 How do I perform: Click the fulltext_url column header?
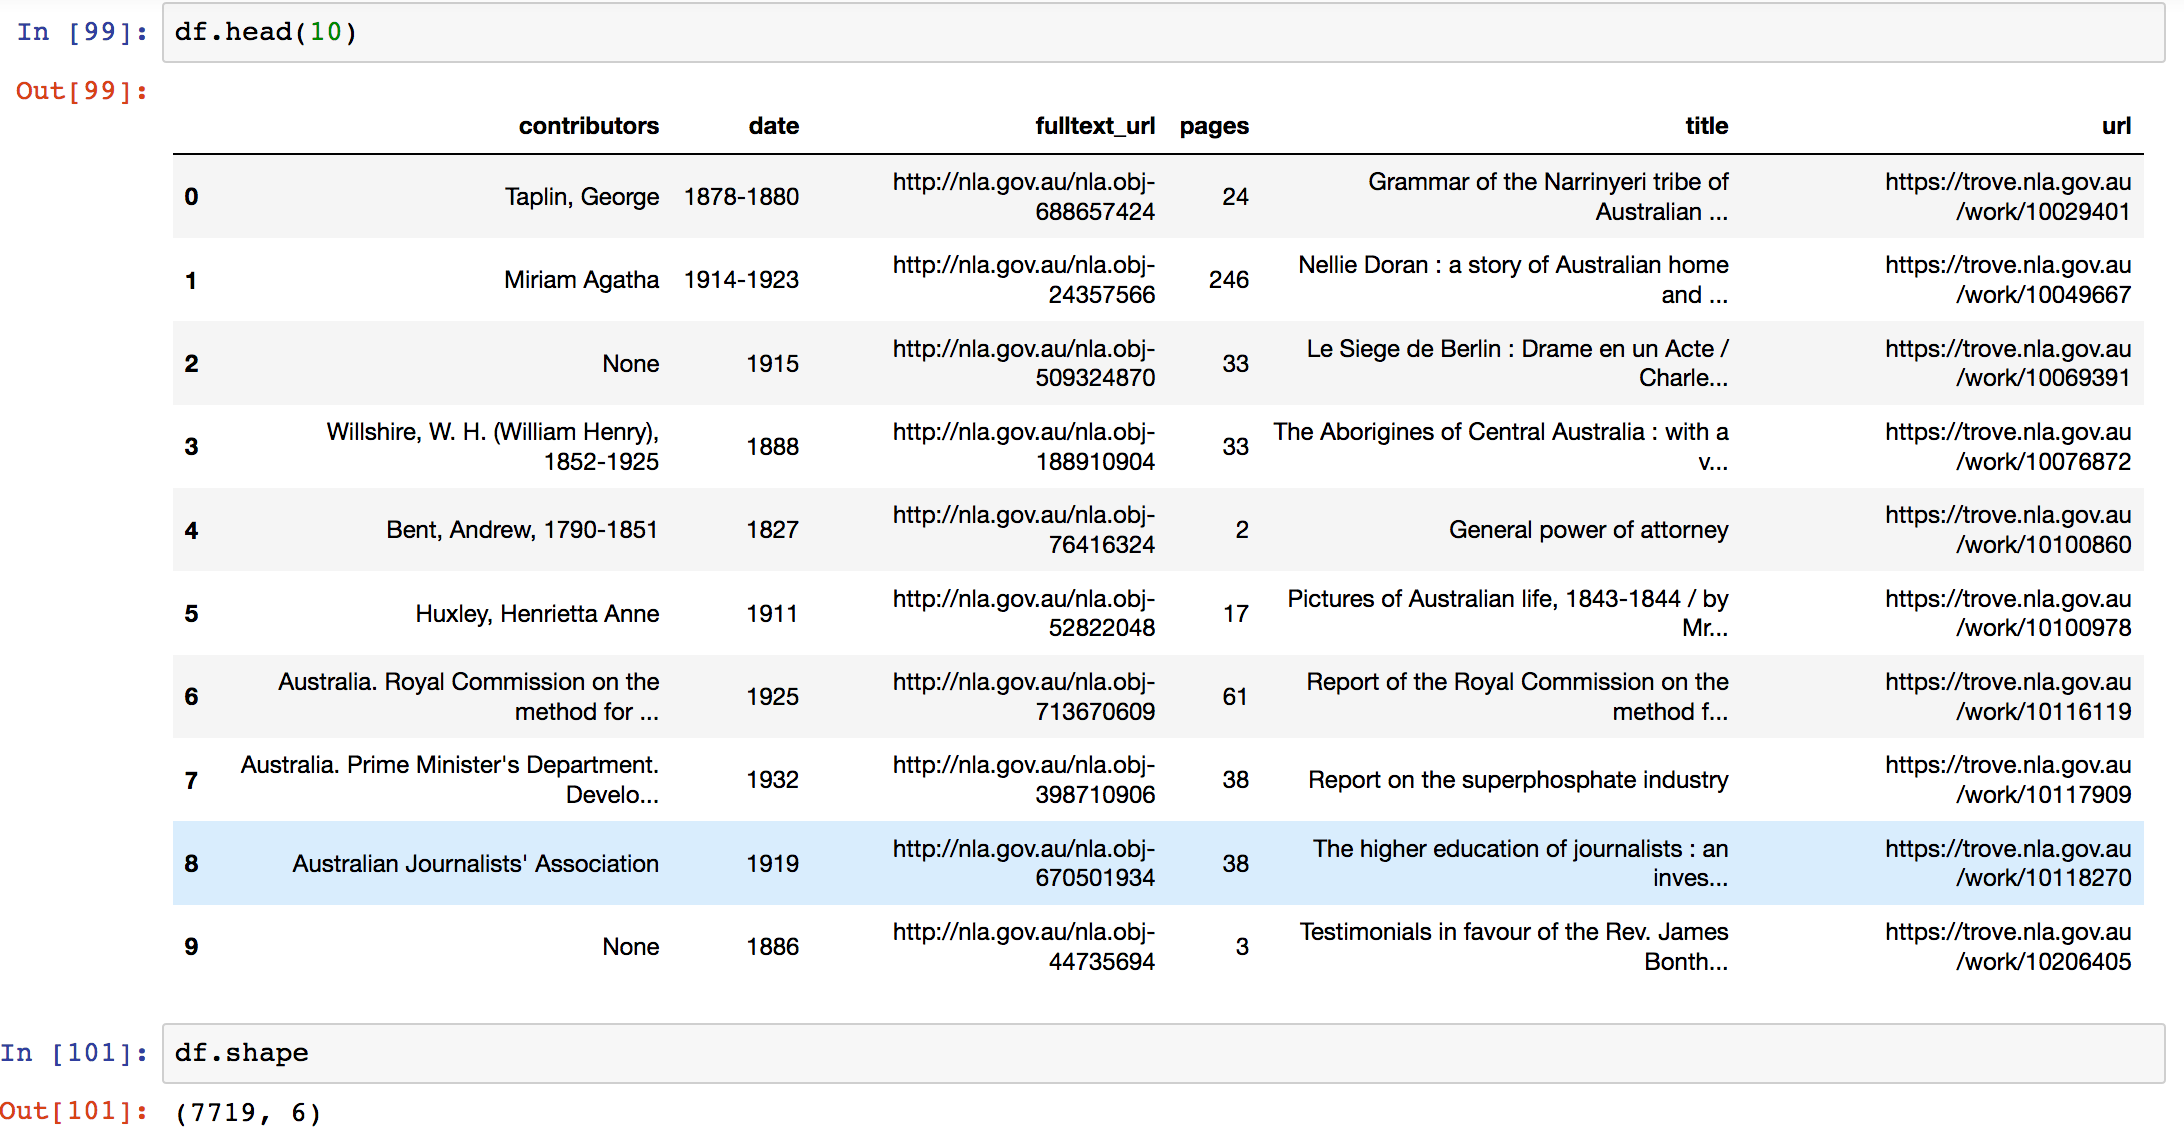pyautogui.click(x=1095, y=126)
